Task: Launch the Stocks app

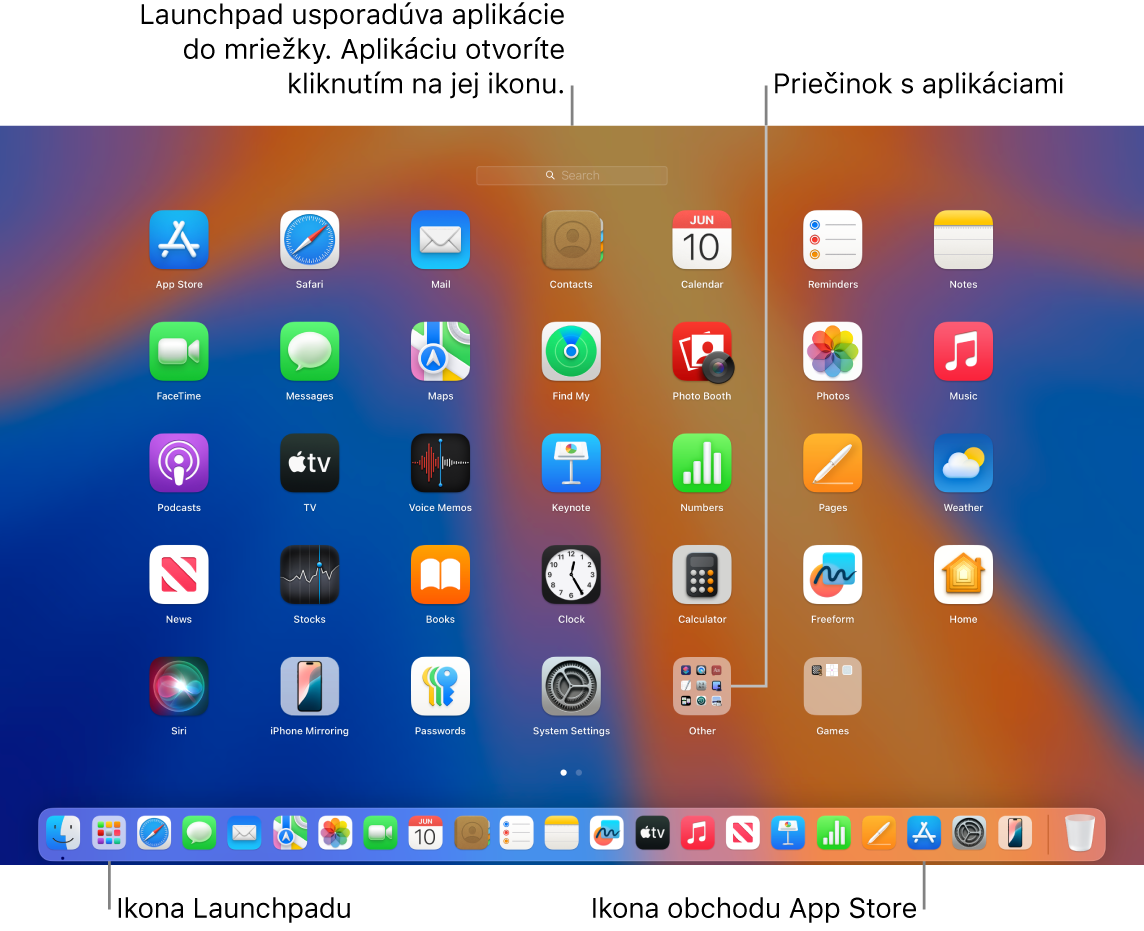Action: coord(309,575)
